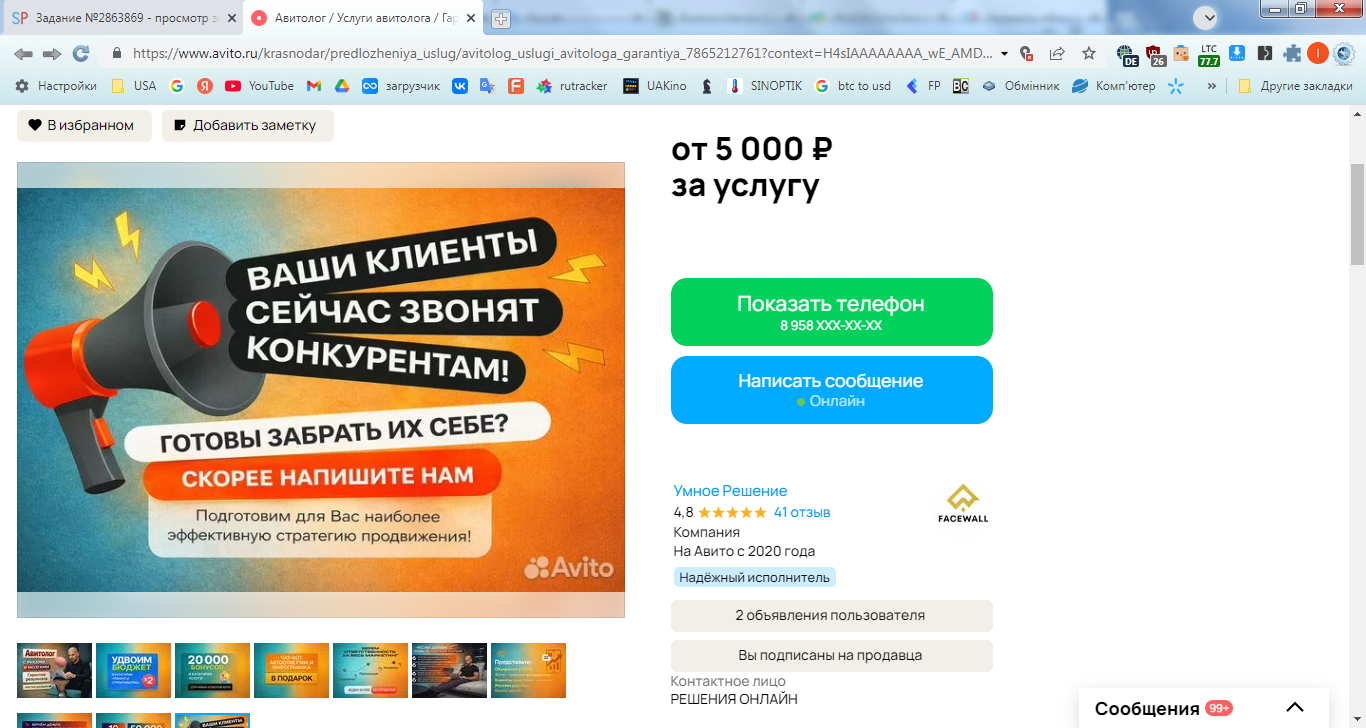
Task: Click the extensions puzzle icon
Action: (x=1292, y=53)
